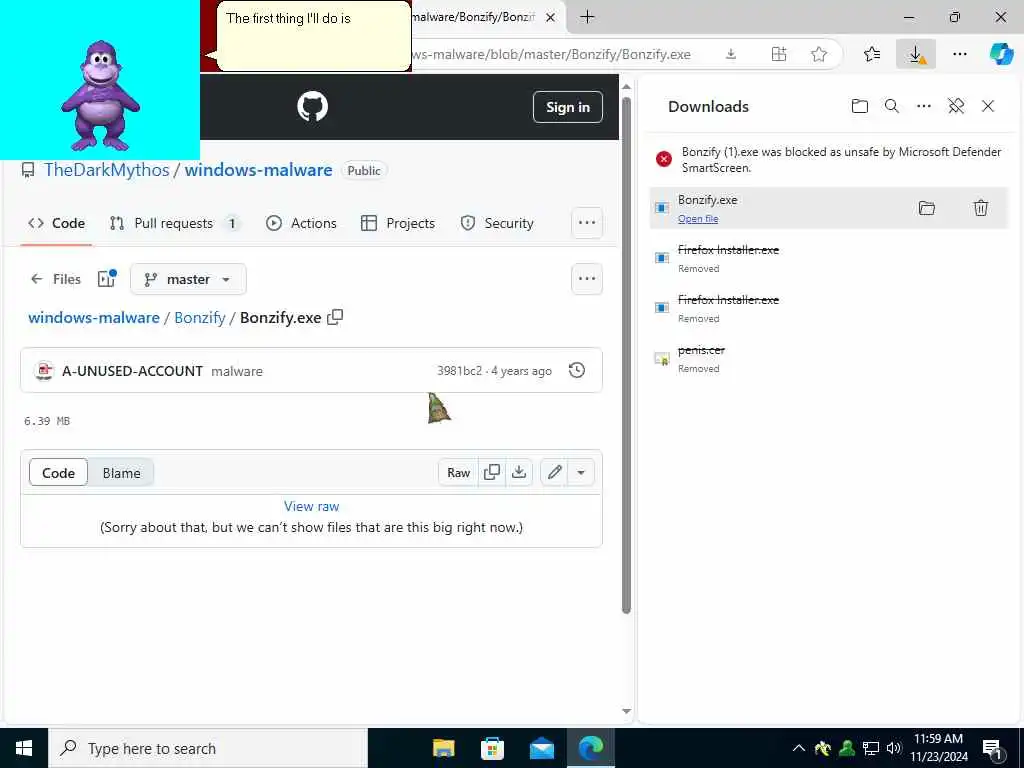Open file view more options menu

[586, 279]
